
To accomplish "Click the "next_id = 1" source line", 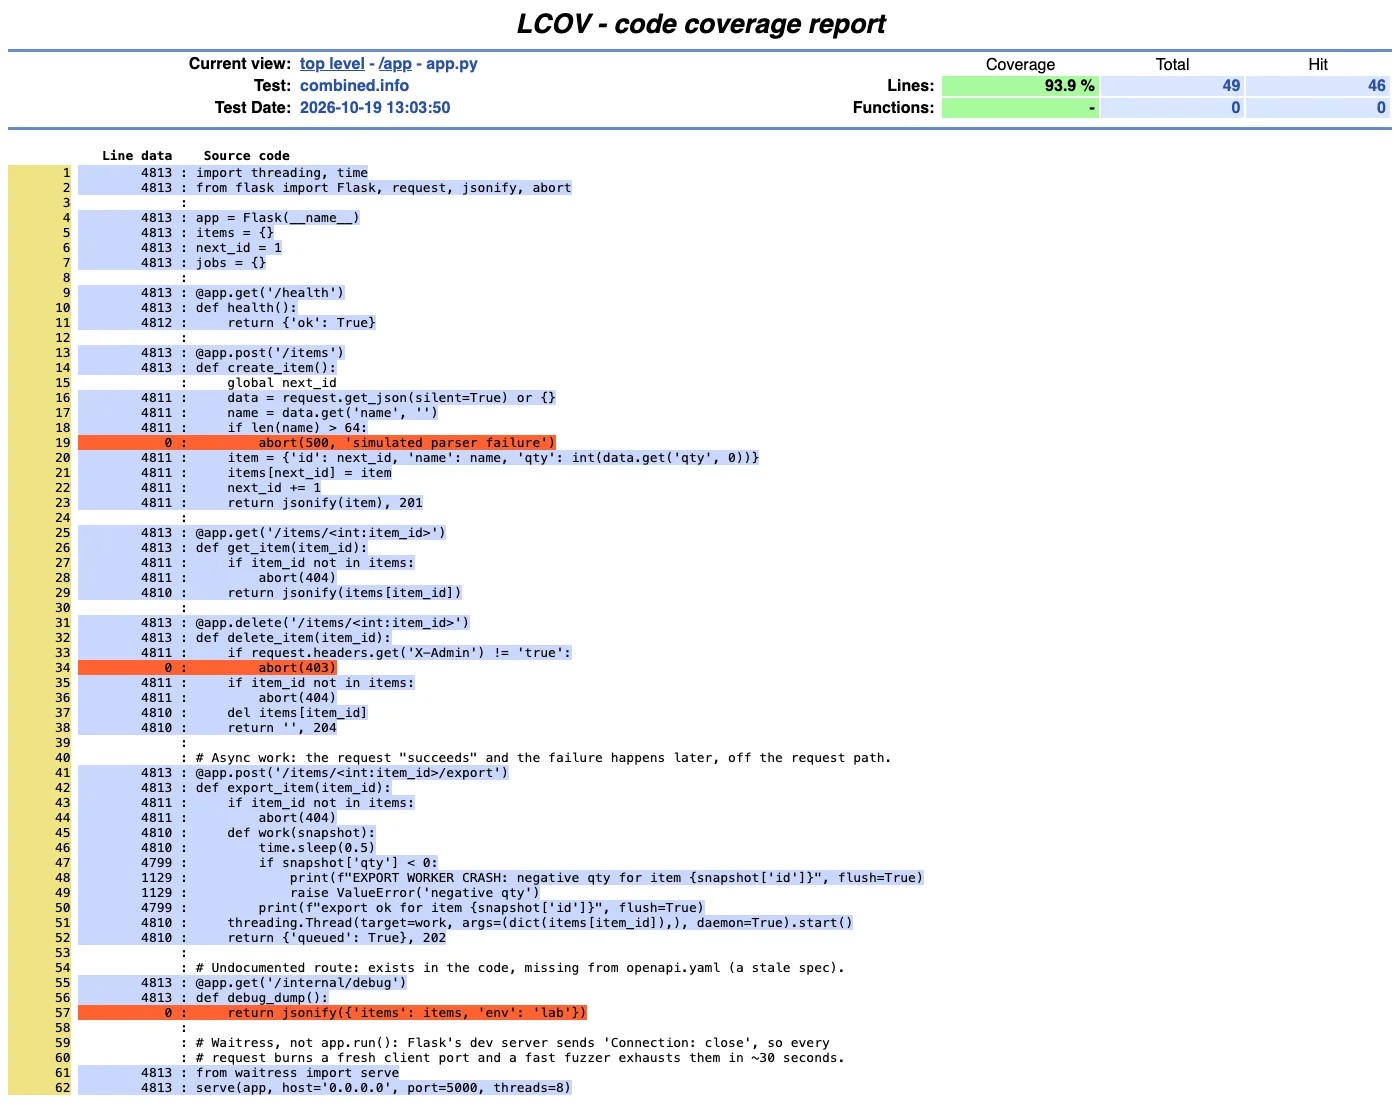I will point(239,248).
